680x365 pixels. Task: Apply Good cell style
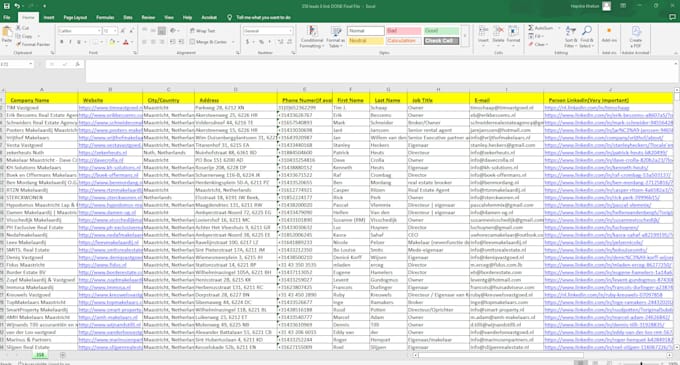tap(441, 31)
